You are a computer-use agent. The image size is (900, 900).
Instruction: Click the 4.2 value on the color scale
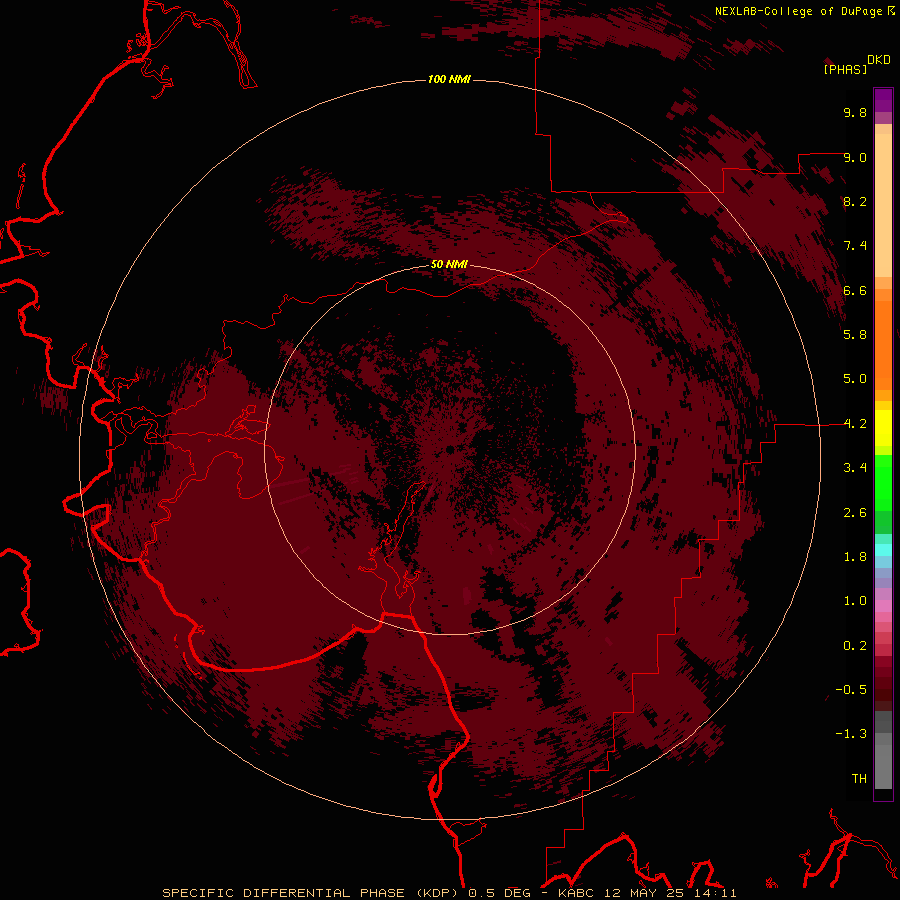coord(855,424)
